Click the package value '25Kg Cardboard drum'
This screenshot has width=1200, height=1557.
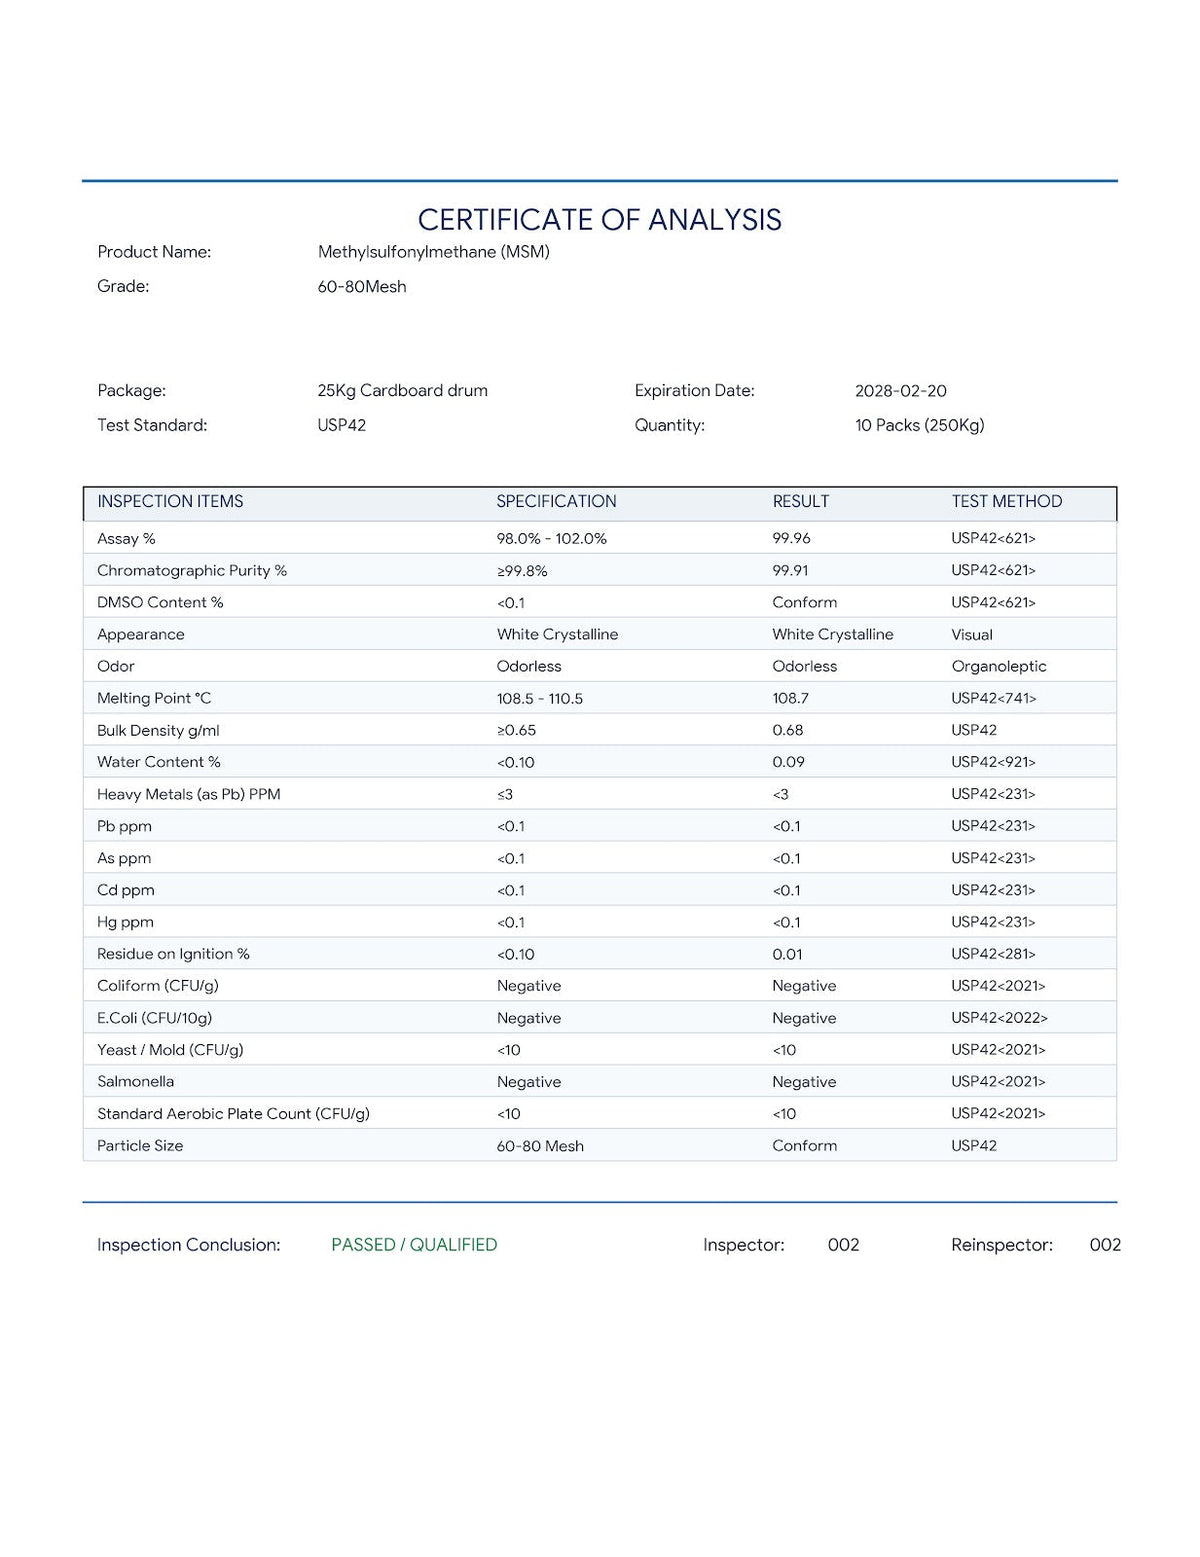(x=403, y=391)
